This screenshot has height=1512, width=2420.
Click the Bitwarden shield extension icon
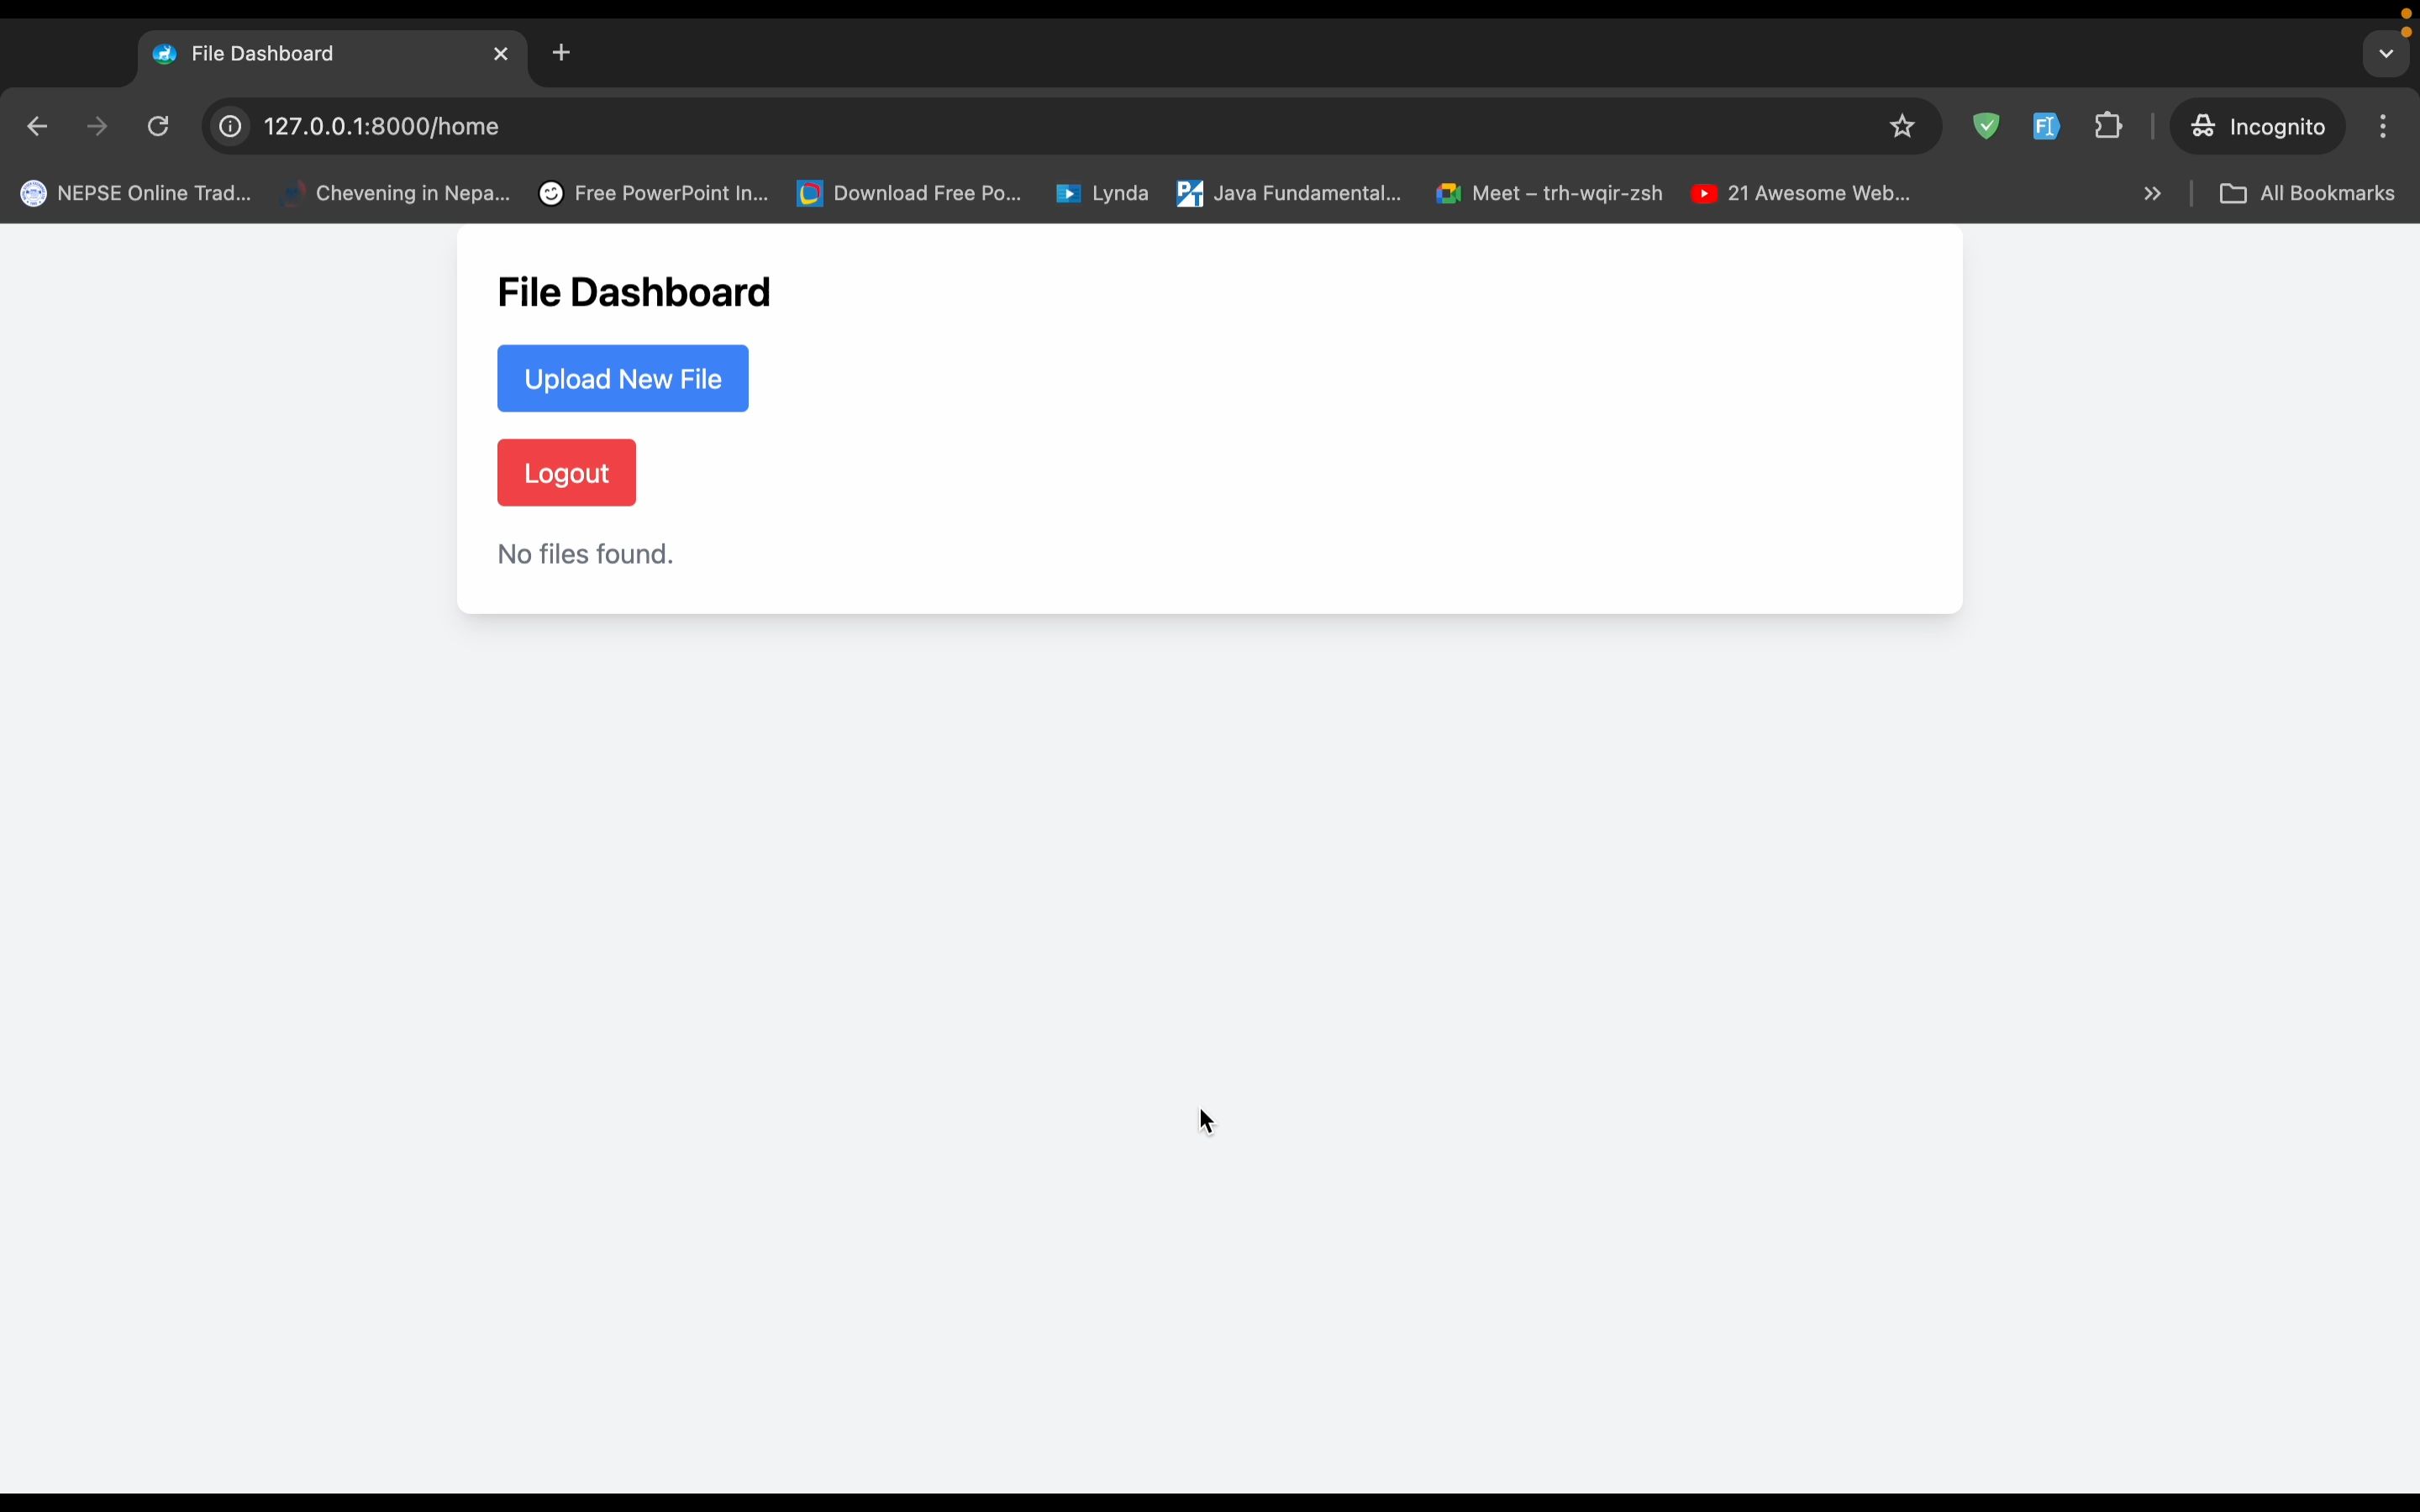(1986, 125)
